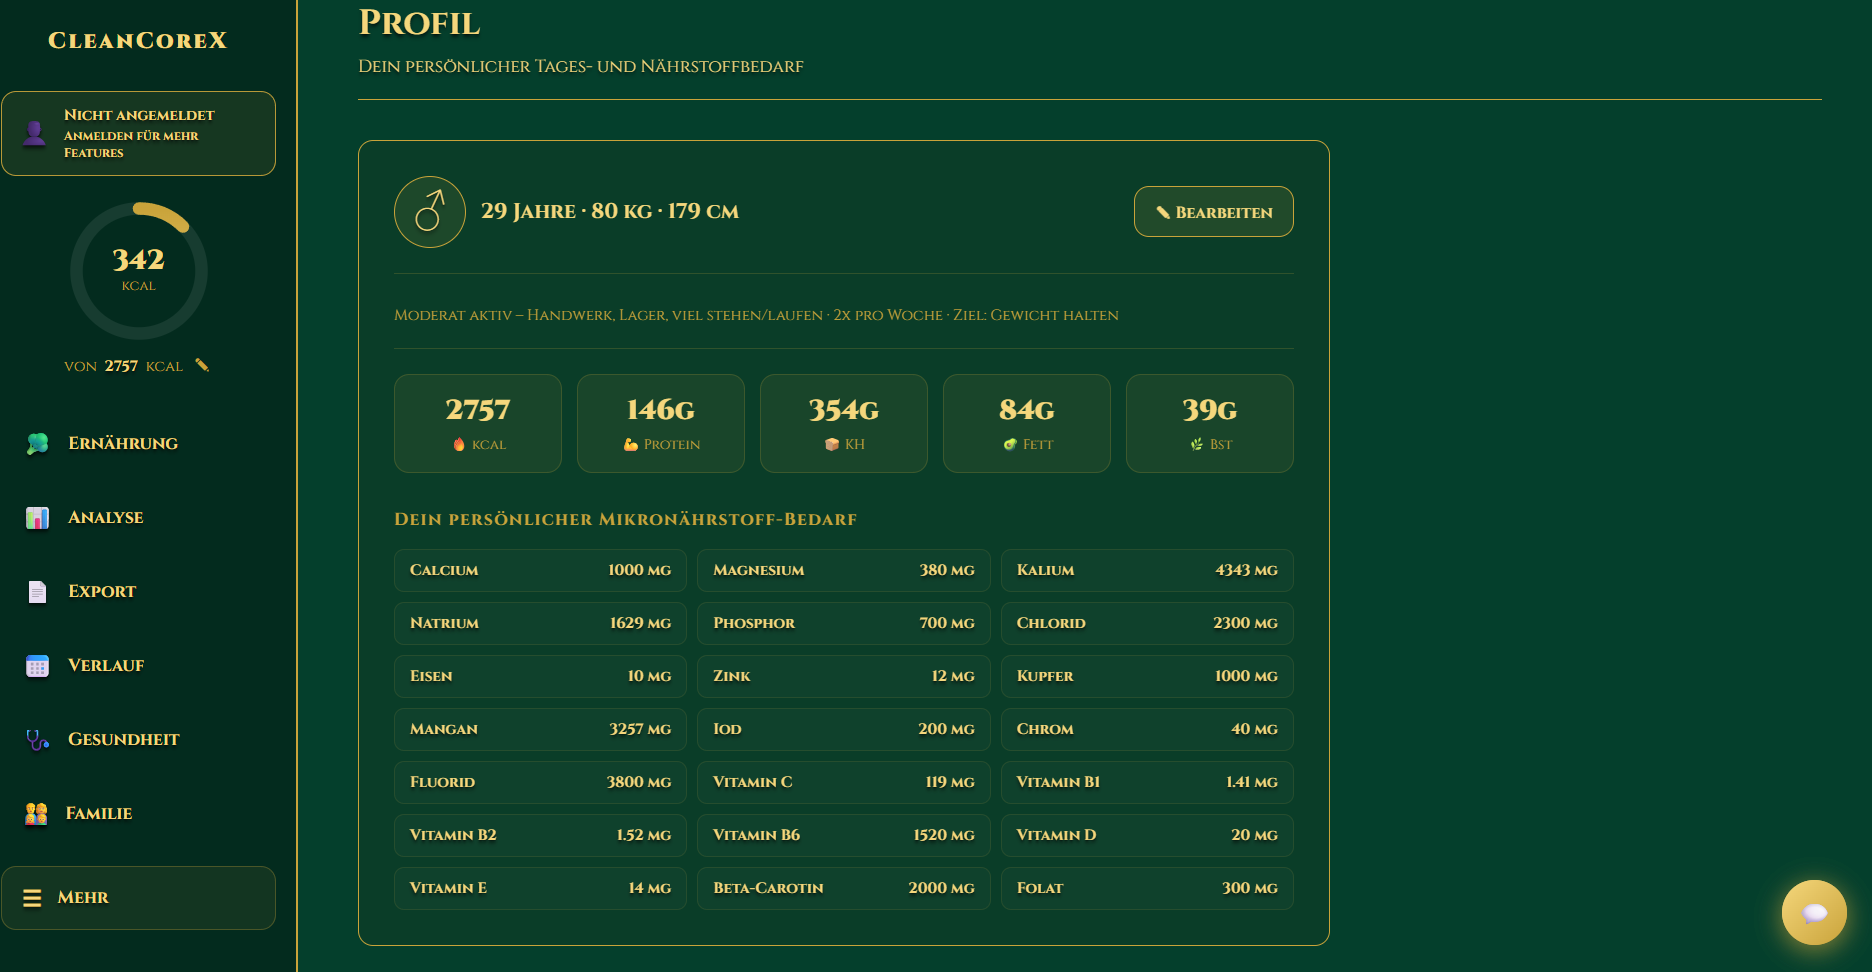Click the broccoli Ernährung icon
Screen dimensions: 1872x972
tap(37, 443)
